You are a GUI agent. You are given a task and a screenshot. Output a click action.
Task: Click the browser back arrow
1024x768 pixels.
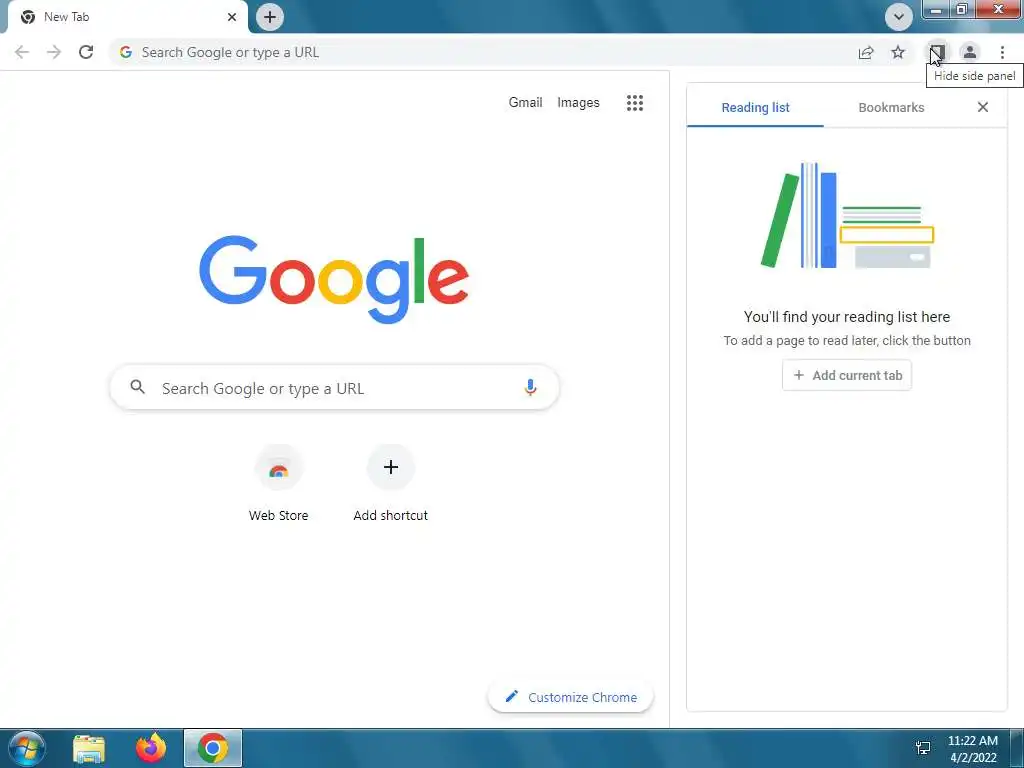click(22, 52)
